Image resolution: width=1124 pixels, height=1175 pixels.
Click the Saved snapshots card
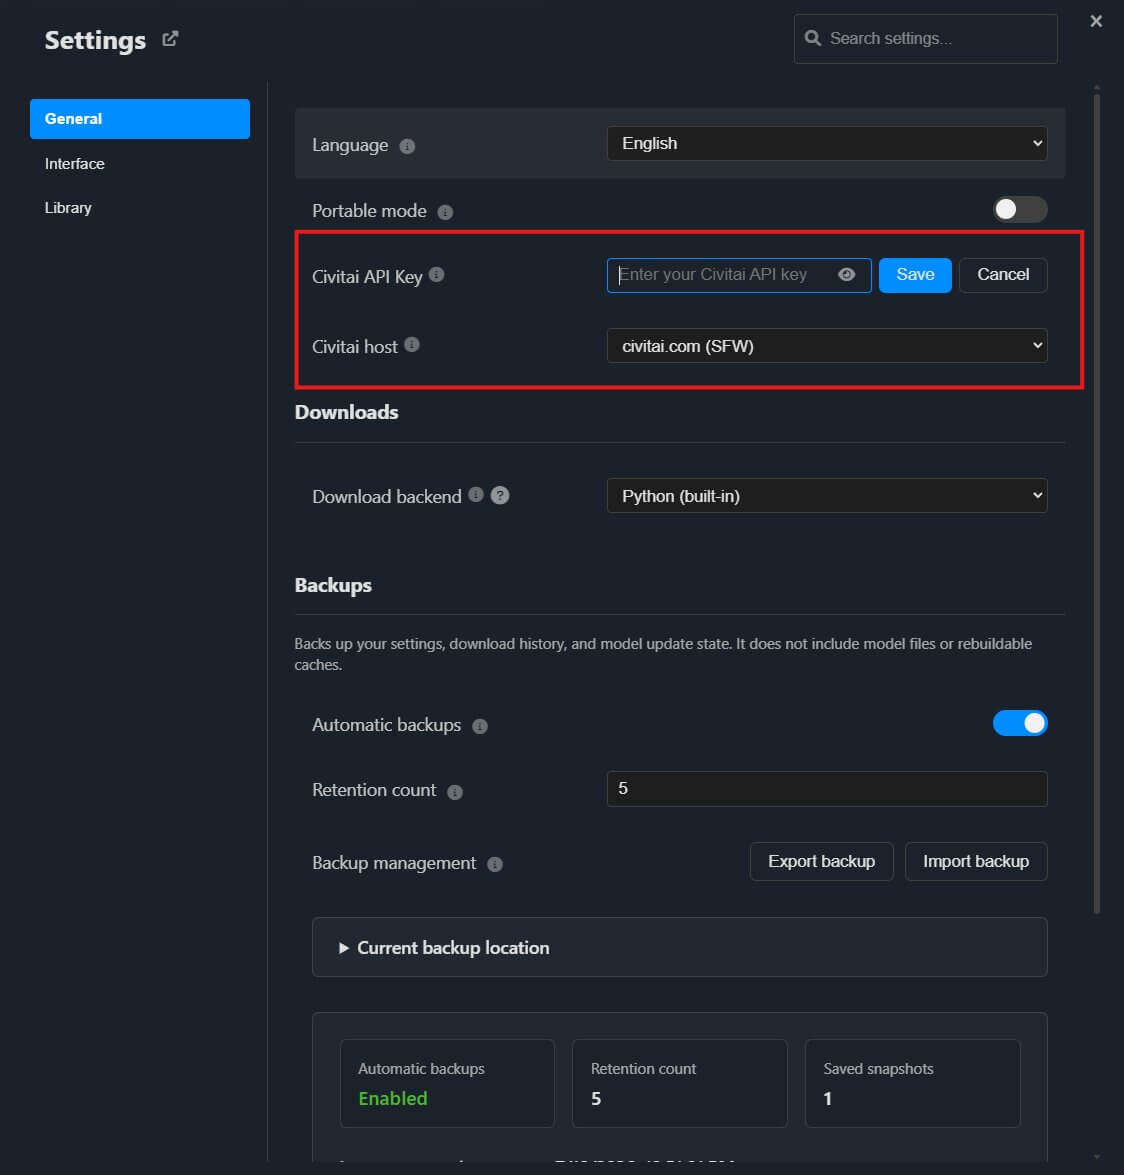point(912,1083)
